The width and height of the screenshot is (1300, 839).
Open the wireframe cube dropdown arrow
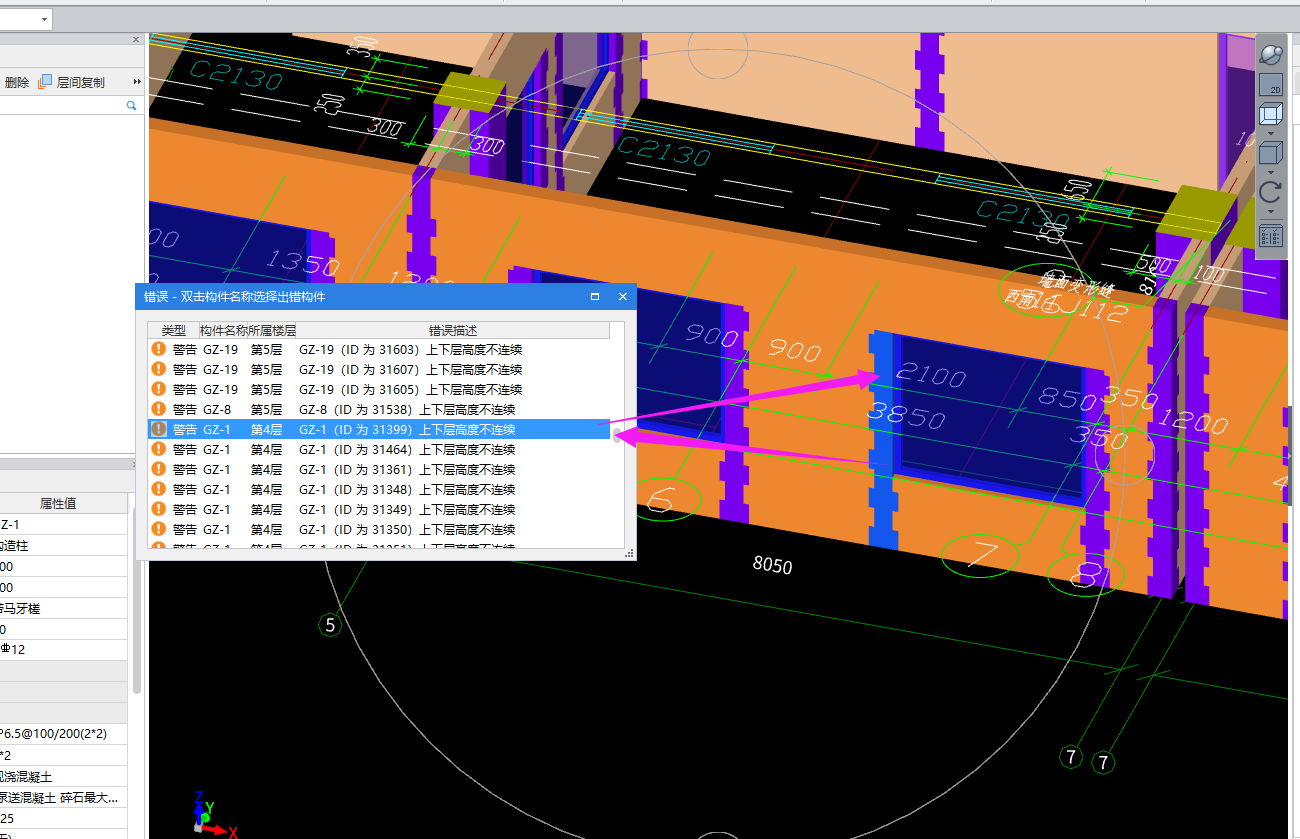[x=1270, y=134]
